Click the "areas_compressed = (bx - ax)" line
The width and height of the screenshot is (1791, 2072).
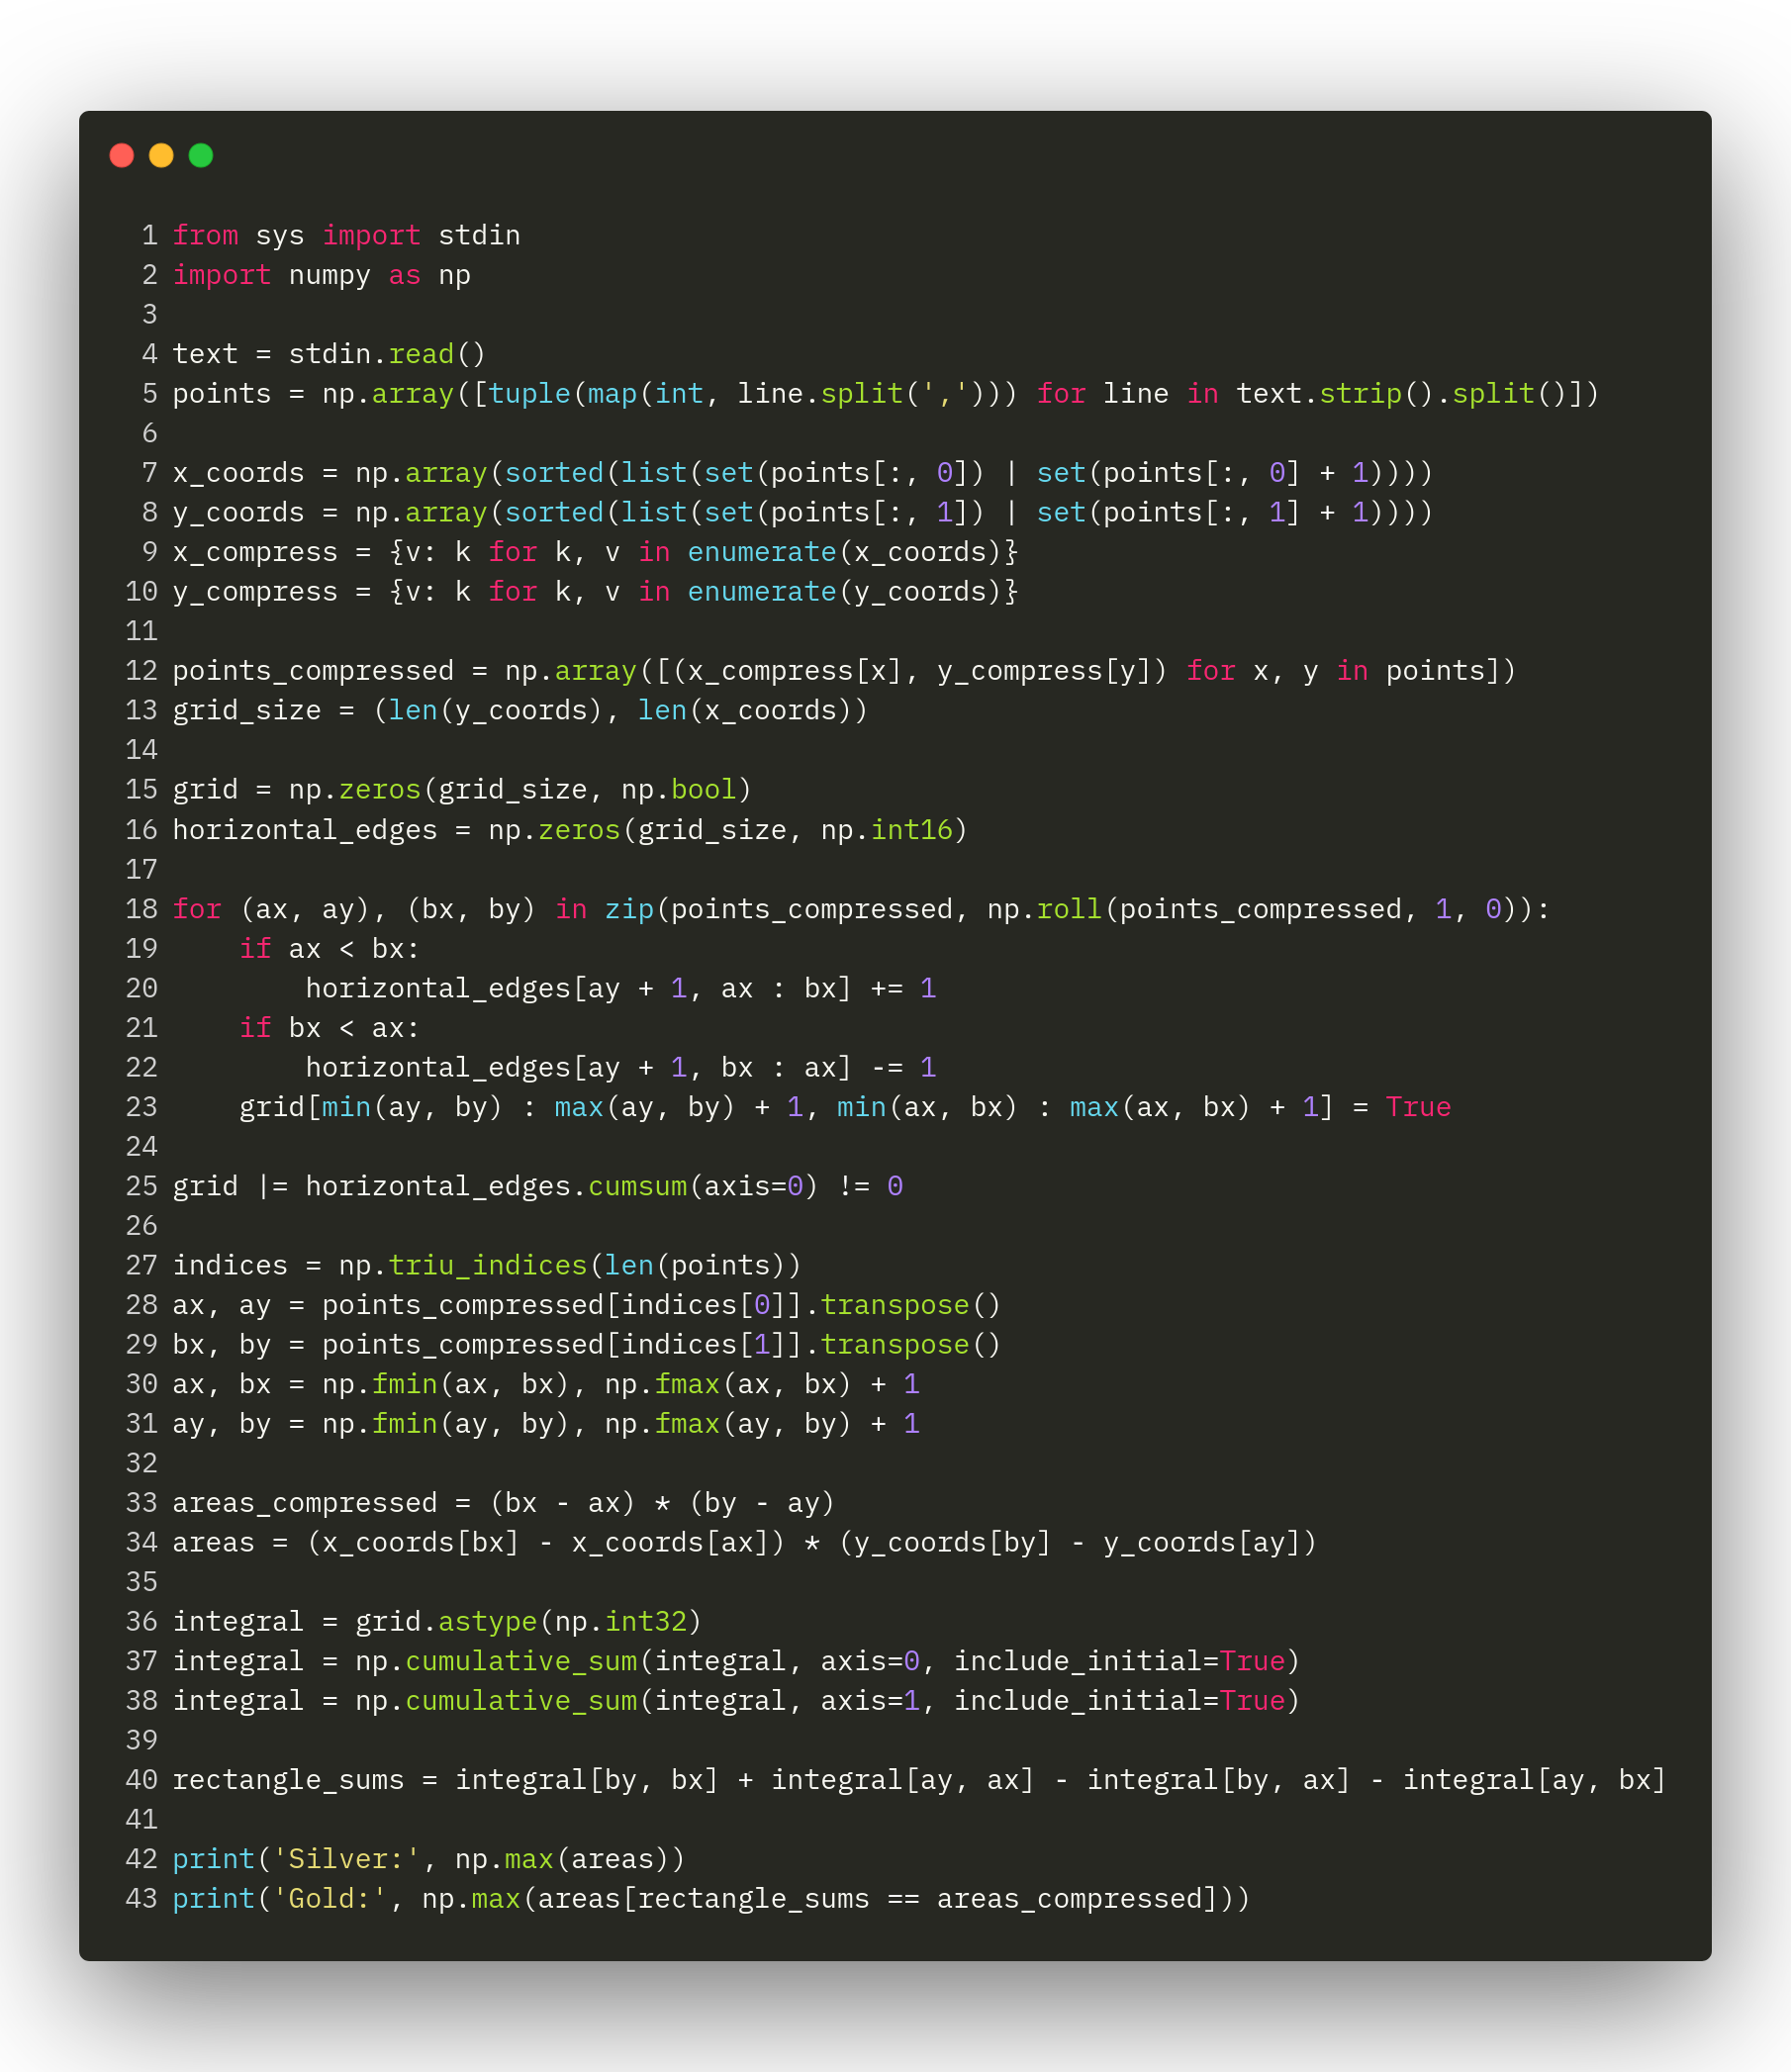point(503,1503)
